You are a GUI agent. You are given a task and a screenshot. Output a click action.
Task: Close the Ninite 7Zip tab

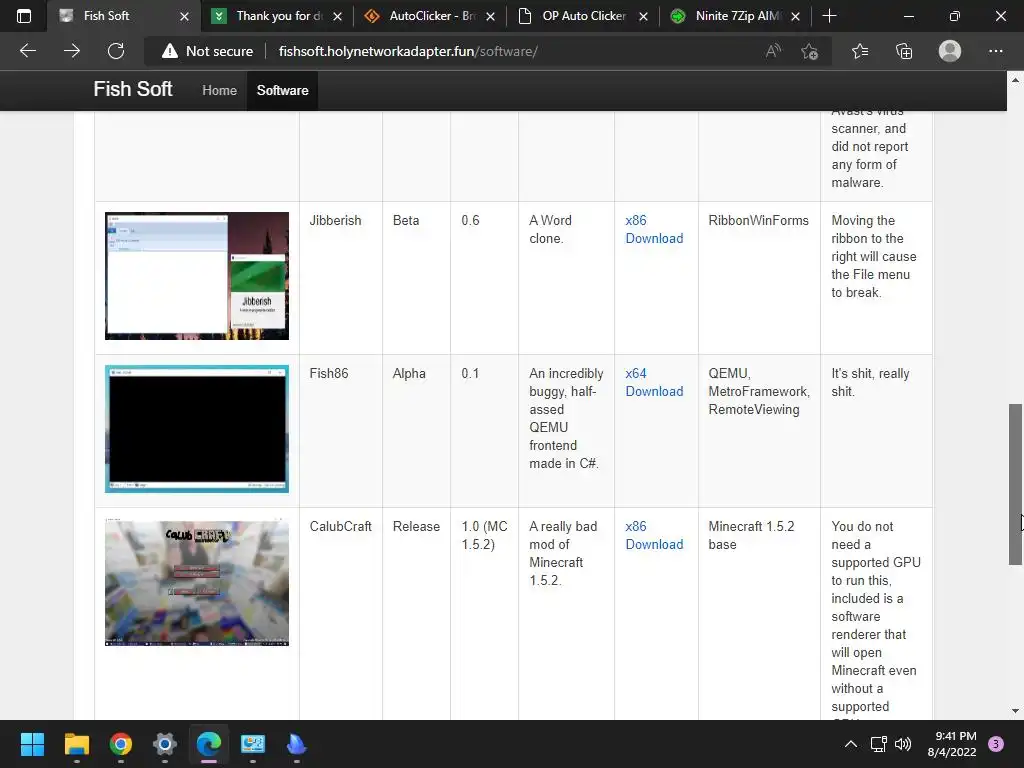point(795,16)
